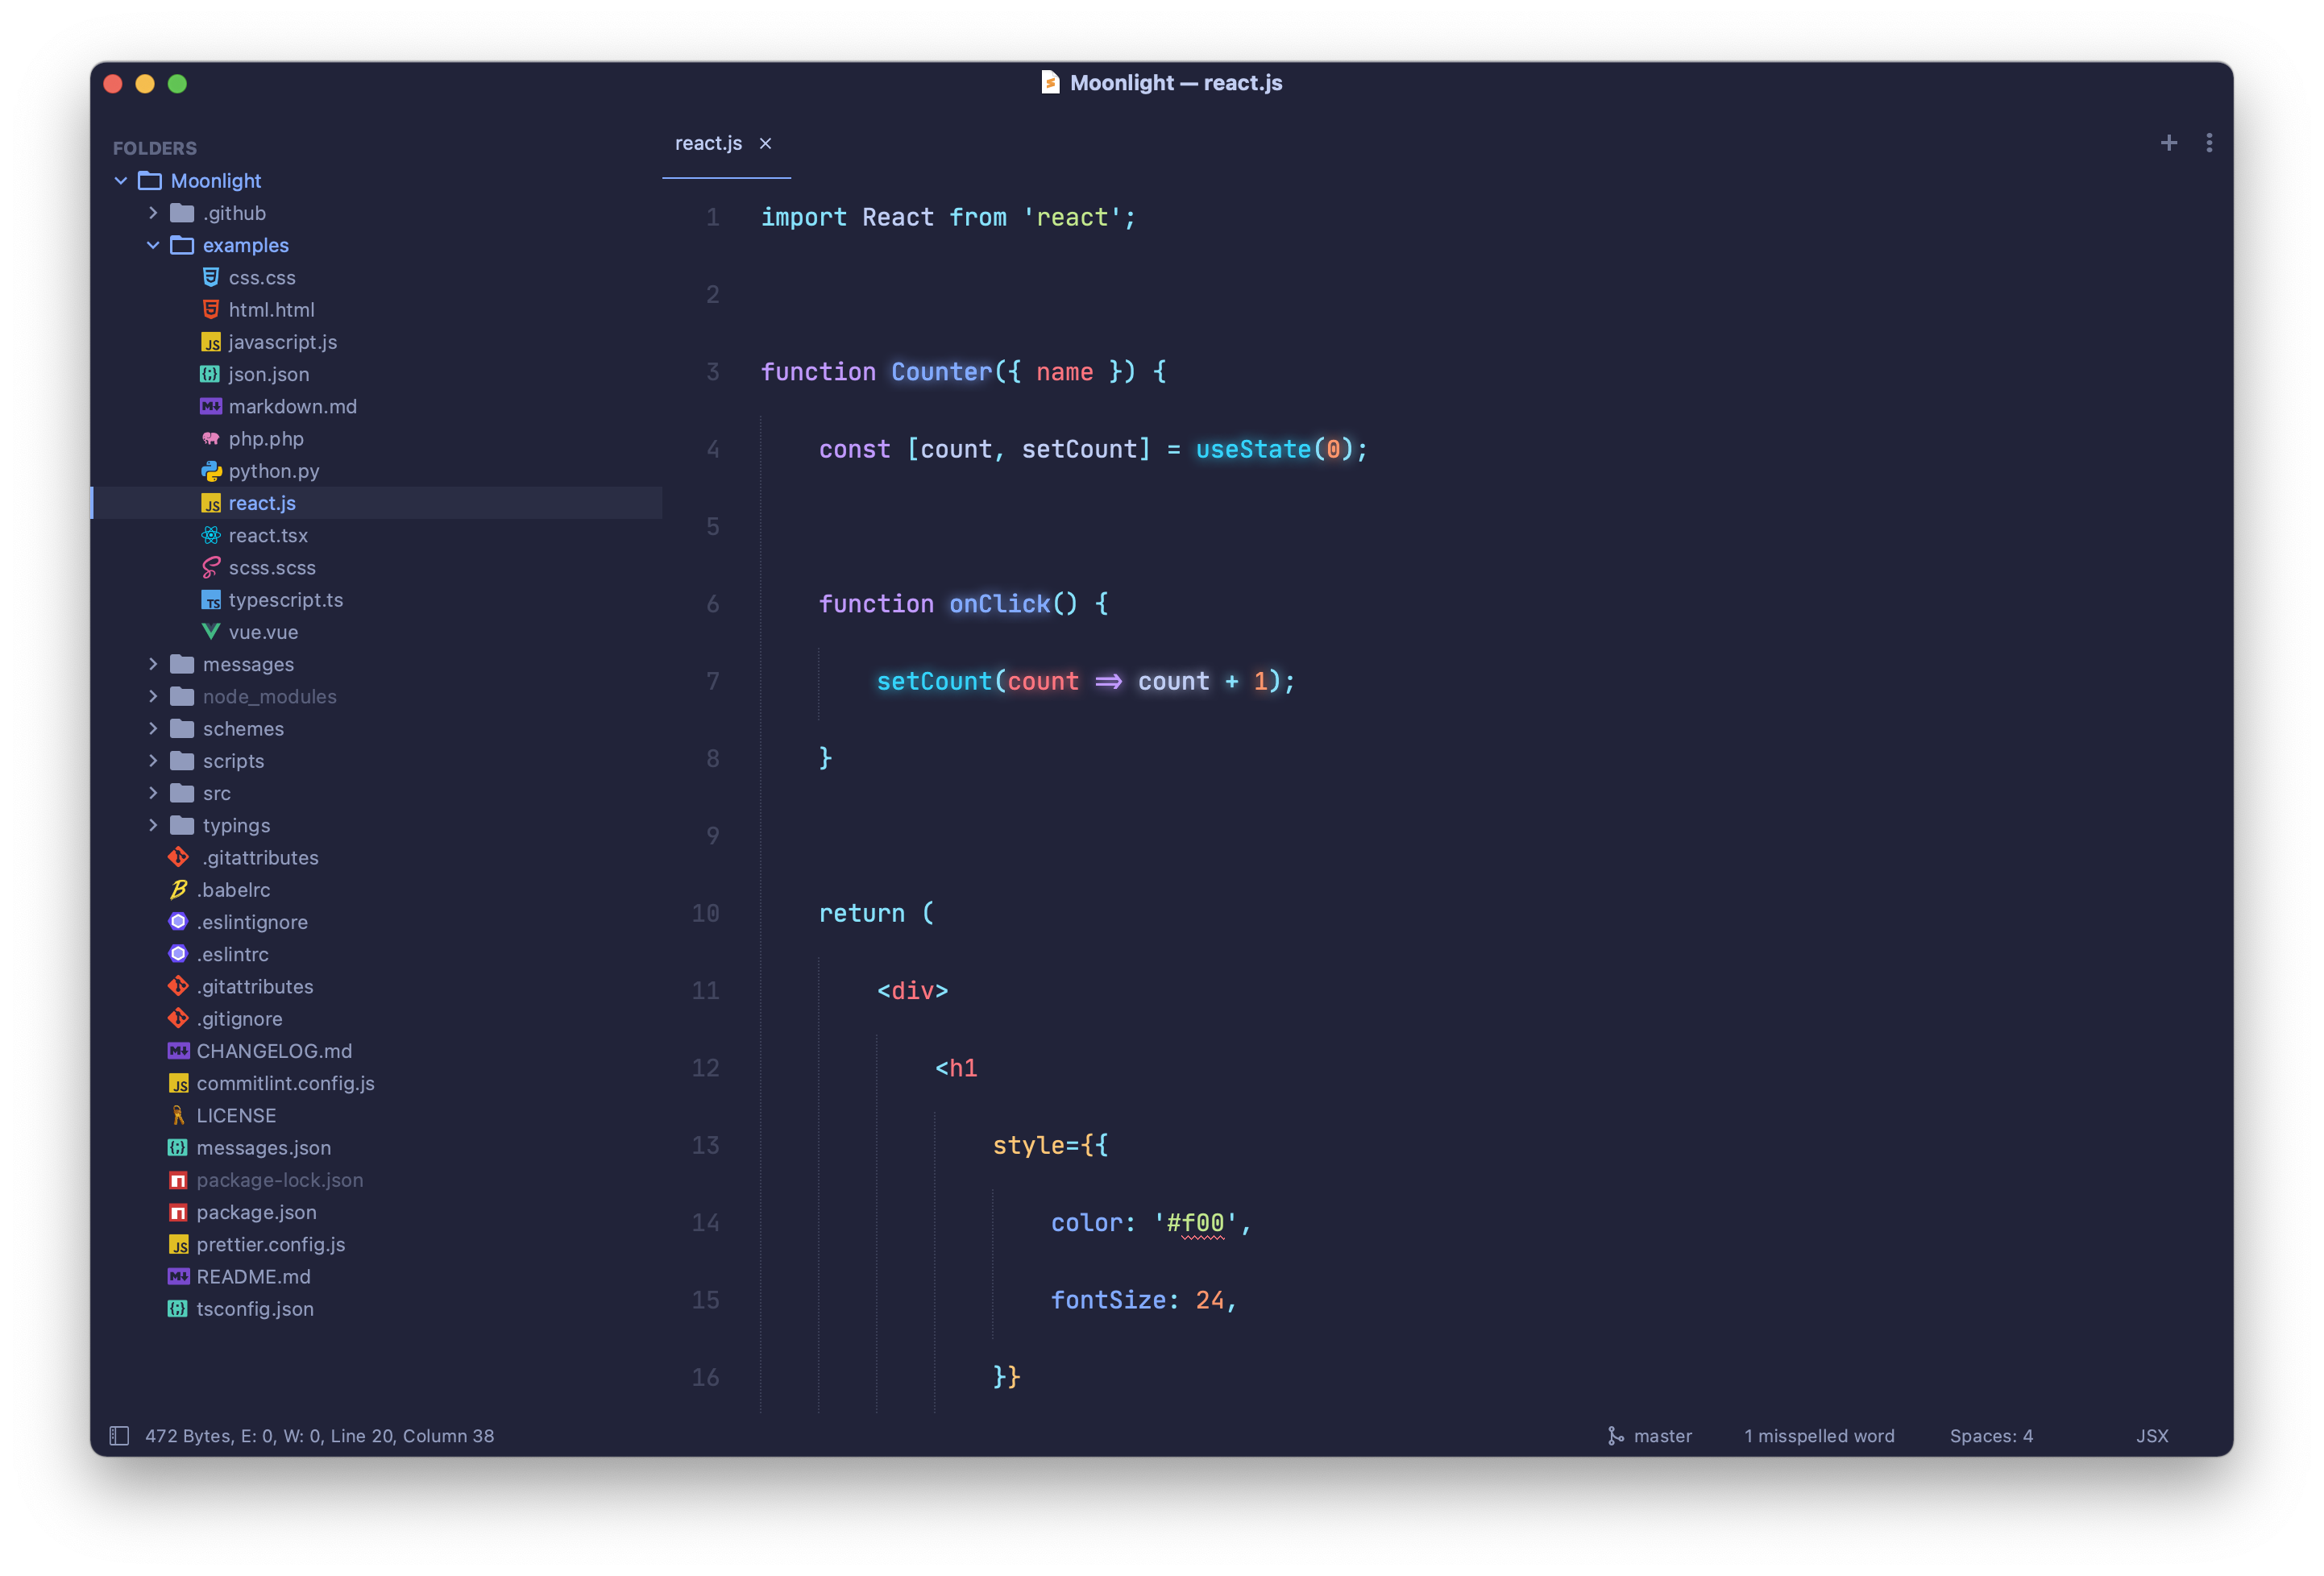
Task: Click the React icon next to react.tsx
Action: [211, 535]
